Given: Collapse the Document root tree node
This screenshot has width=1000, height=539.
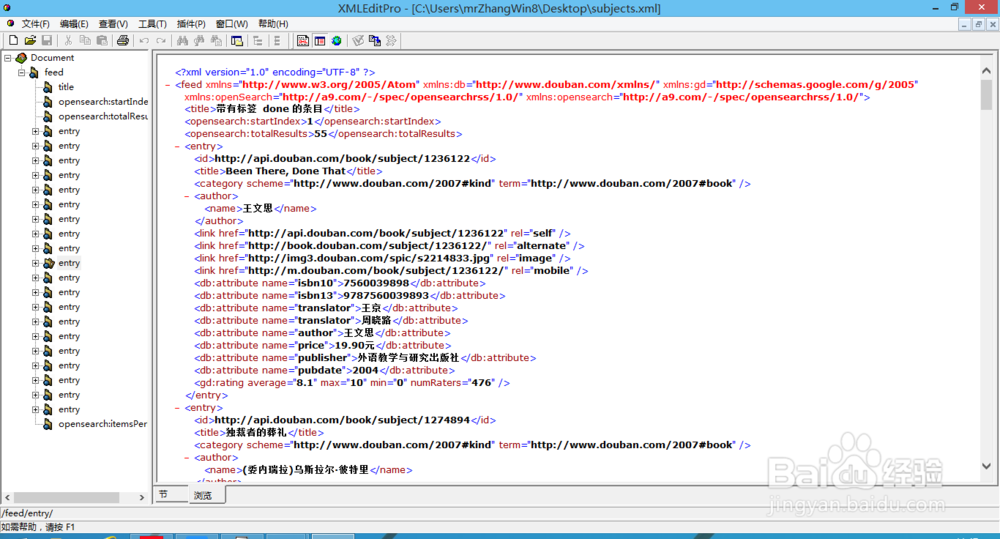Looking at the screenshot, I should point(8,57).
